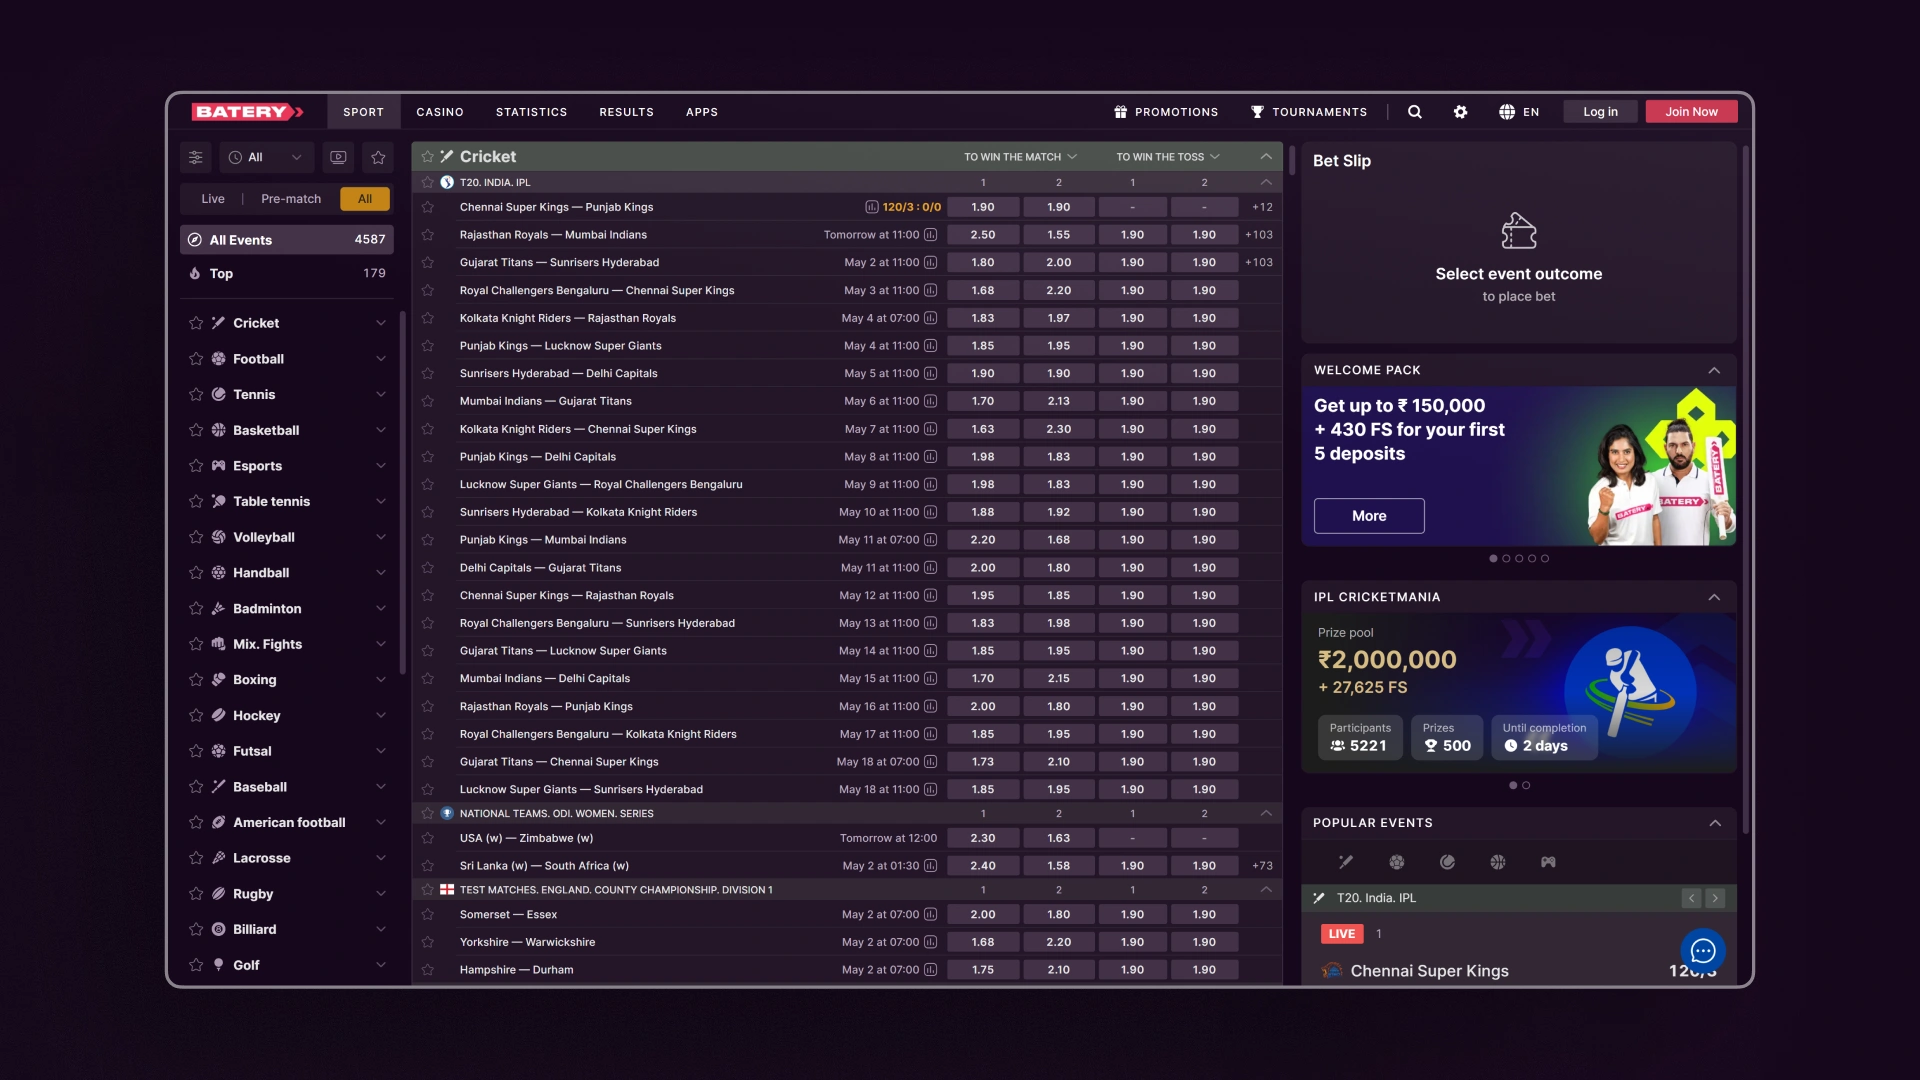Image resolution: width=1920 pixels, height=1080 pixels.
Task: Click the favorites star filter button
Action: 378,157
